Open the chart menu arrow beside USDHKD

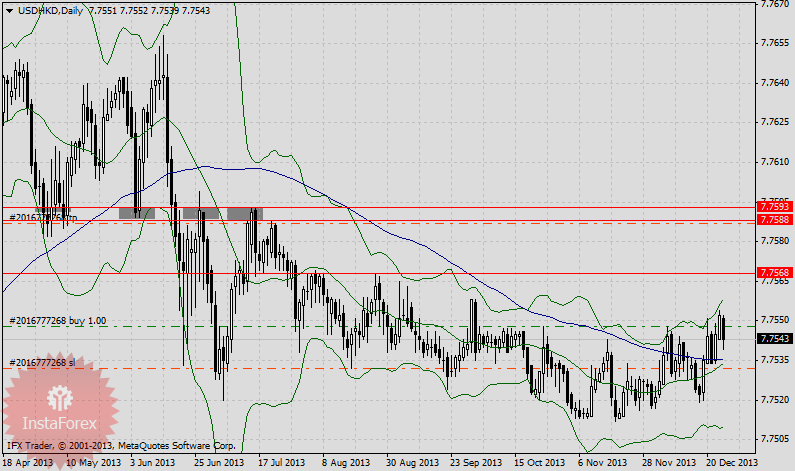pos(9,11)
